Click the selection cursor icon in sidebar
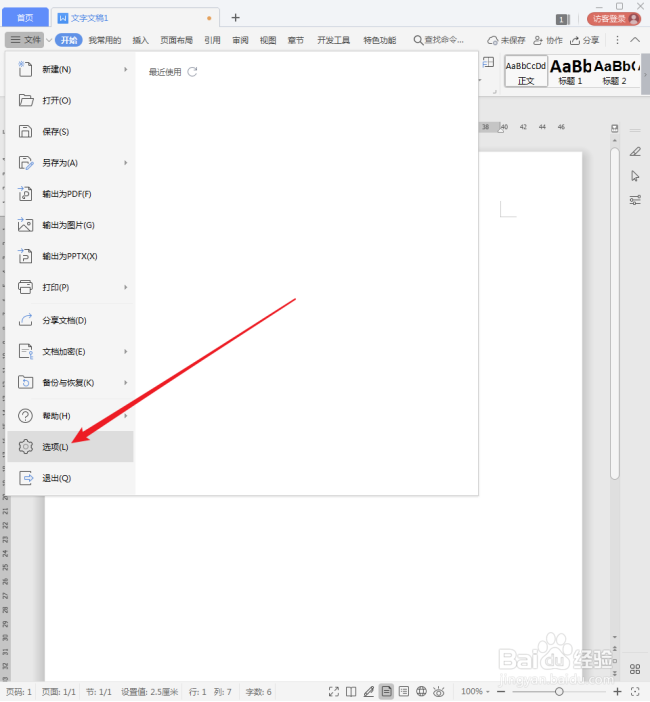650x702 pixels. [635, 176]
